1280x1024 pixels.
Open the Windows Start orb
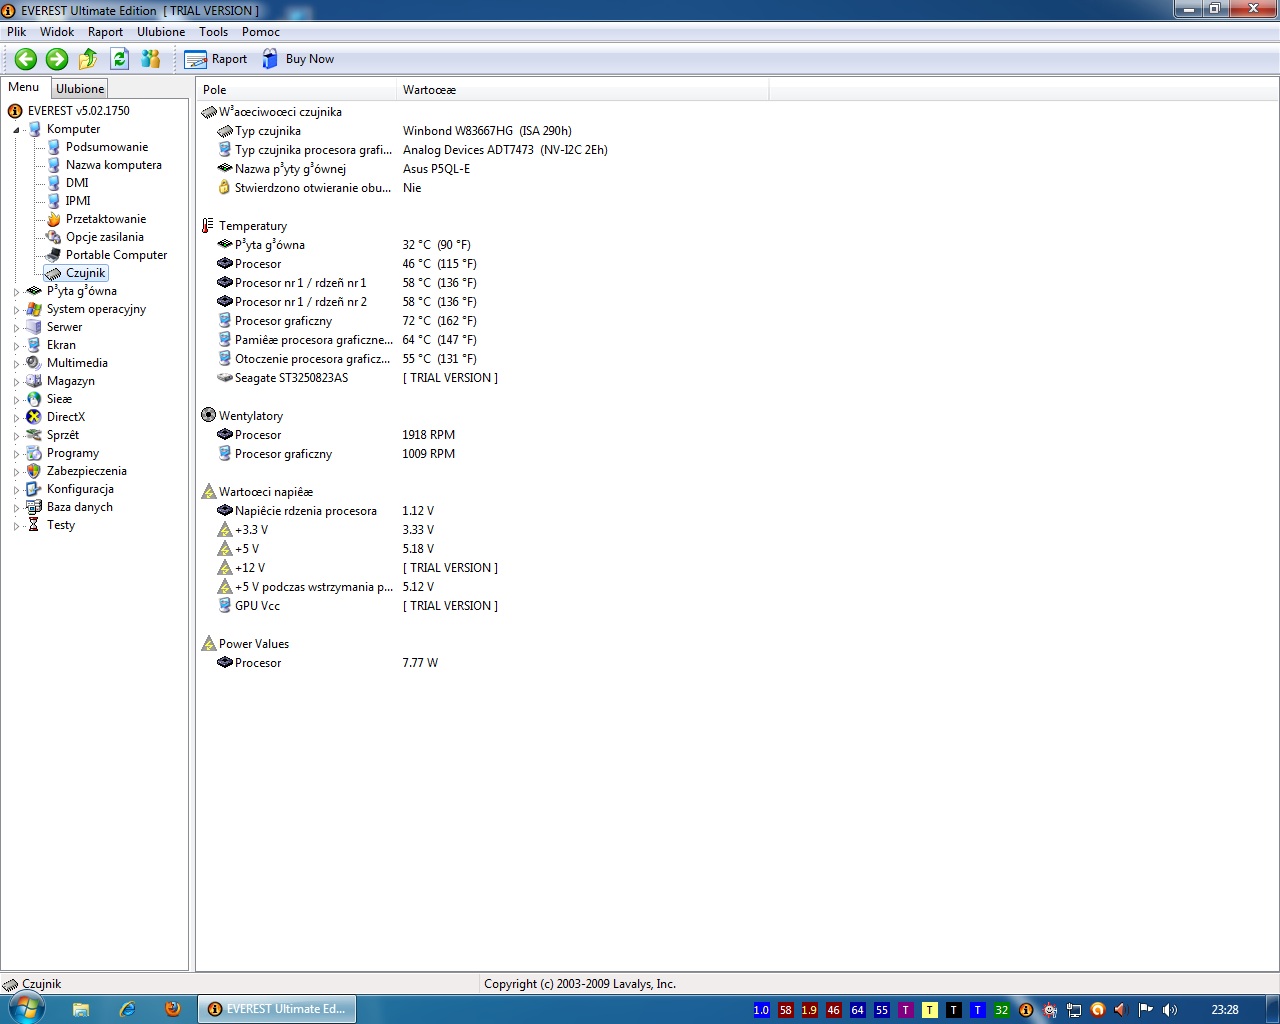point(27,1009)
